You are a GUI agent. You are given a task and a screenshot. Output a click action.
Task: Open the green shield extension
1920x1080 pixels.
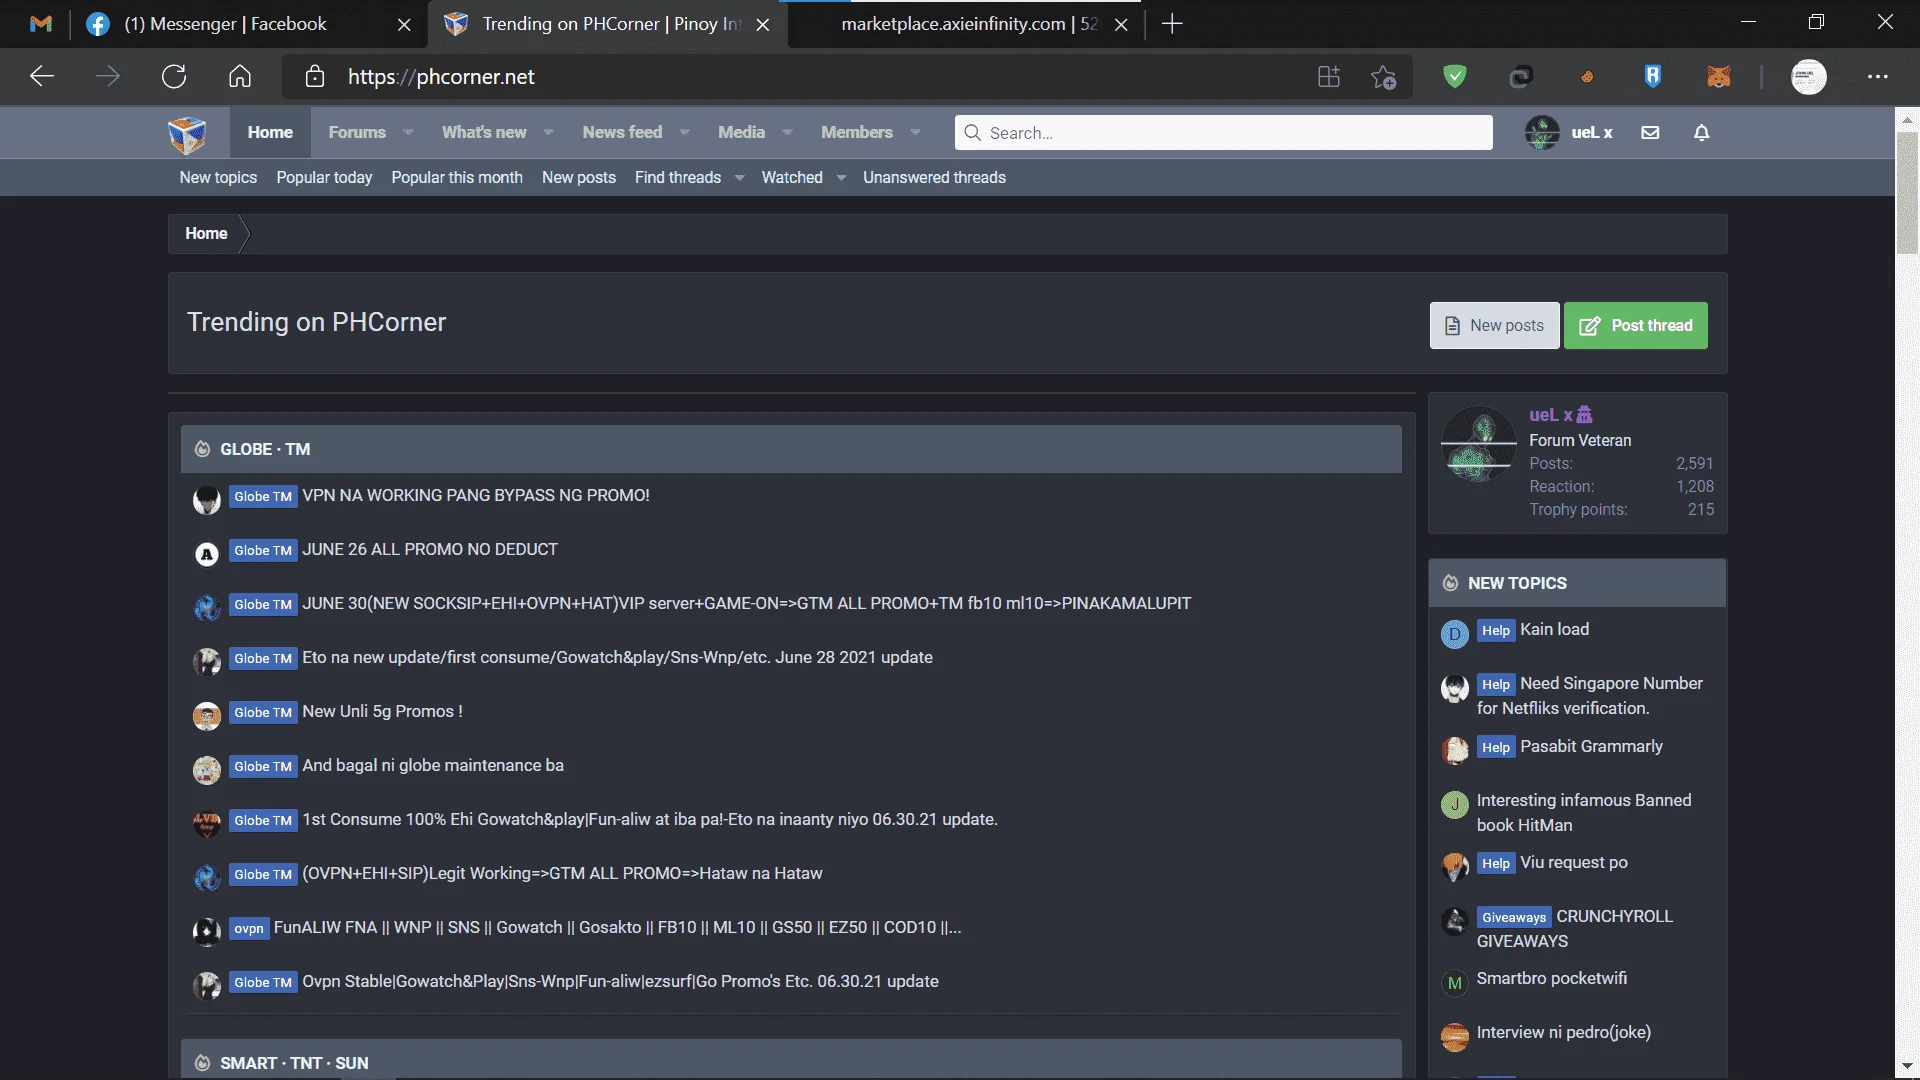[x=1455, y=76]
